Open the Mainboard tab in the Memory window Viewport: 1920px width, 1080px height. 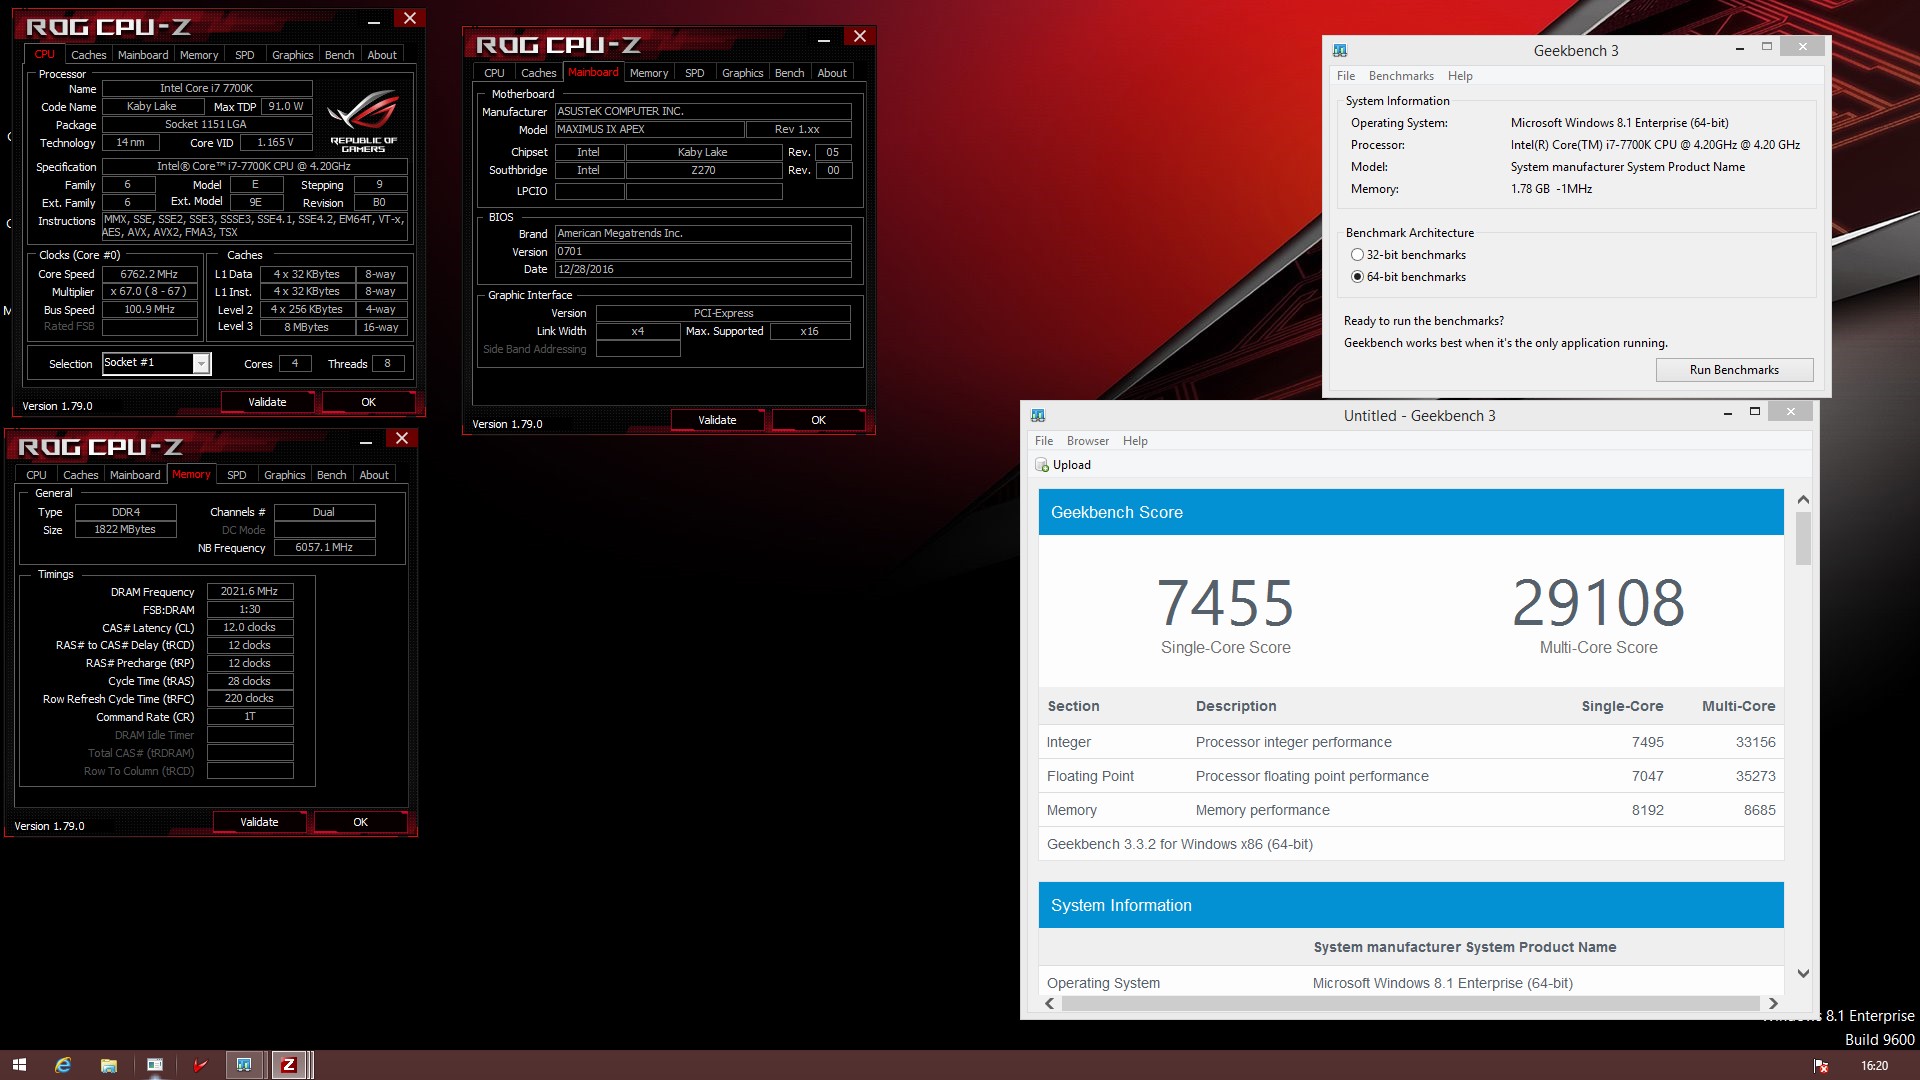coord(135,475)
